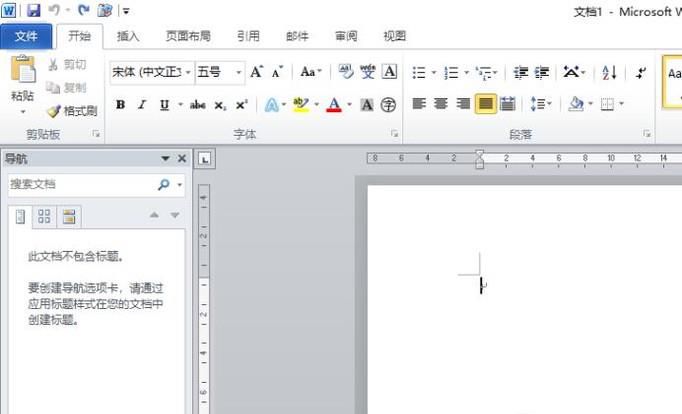
Task: Open the Asian layout (A with x) dropdown
Action: [574, 72]
